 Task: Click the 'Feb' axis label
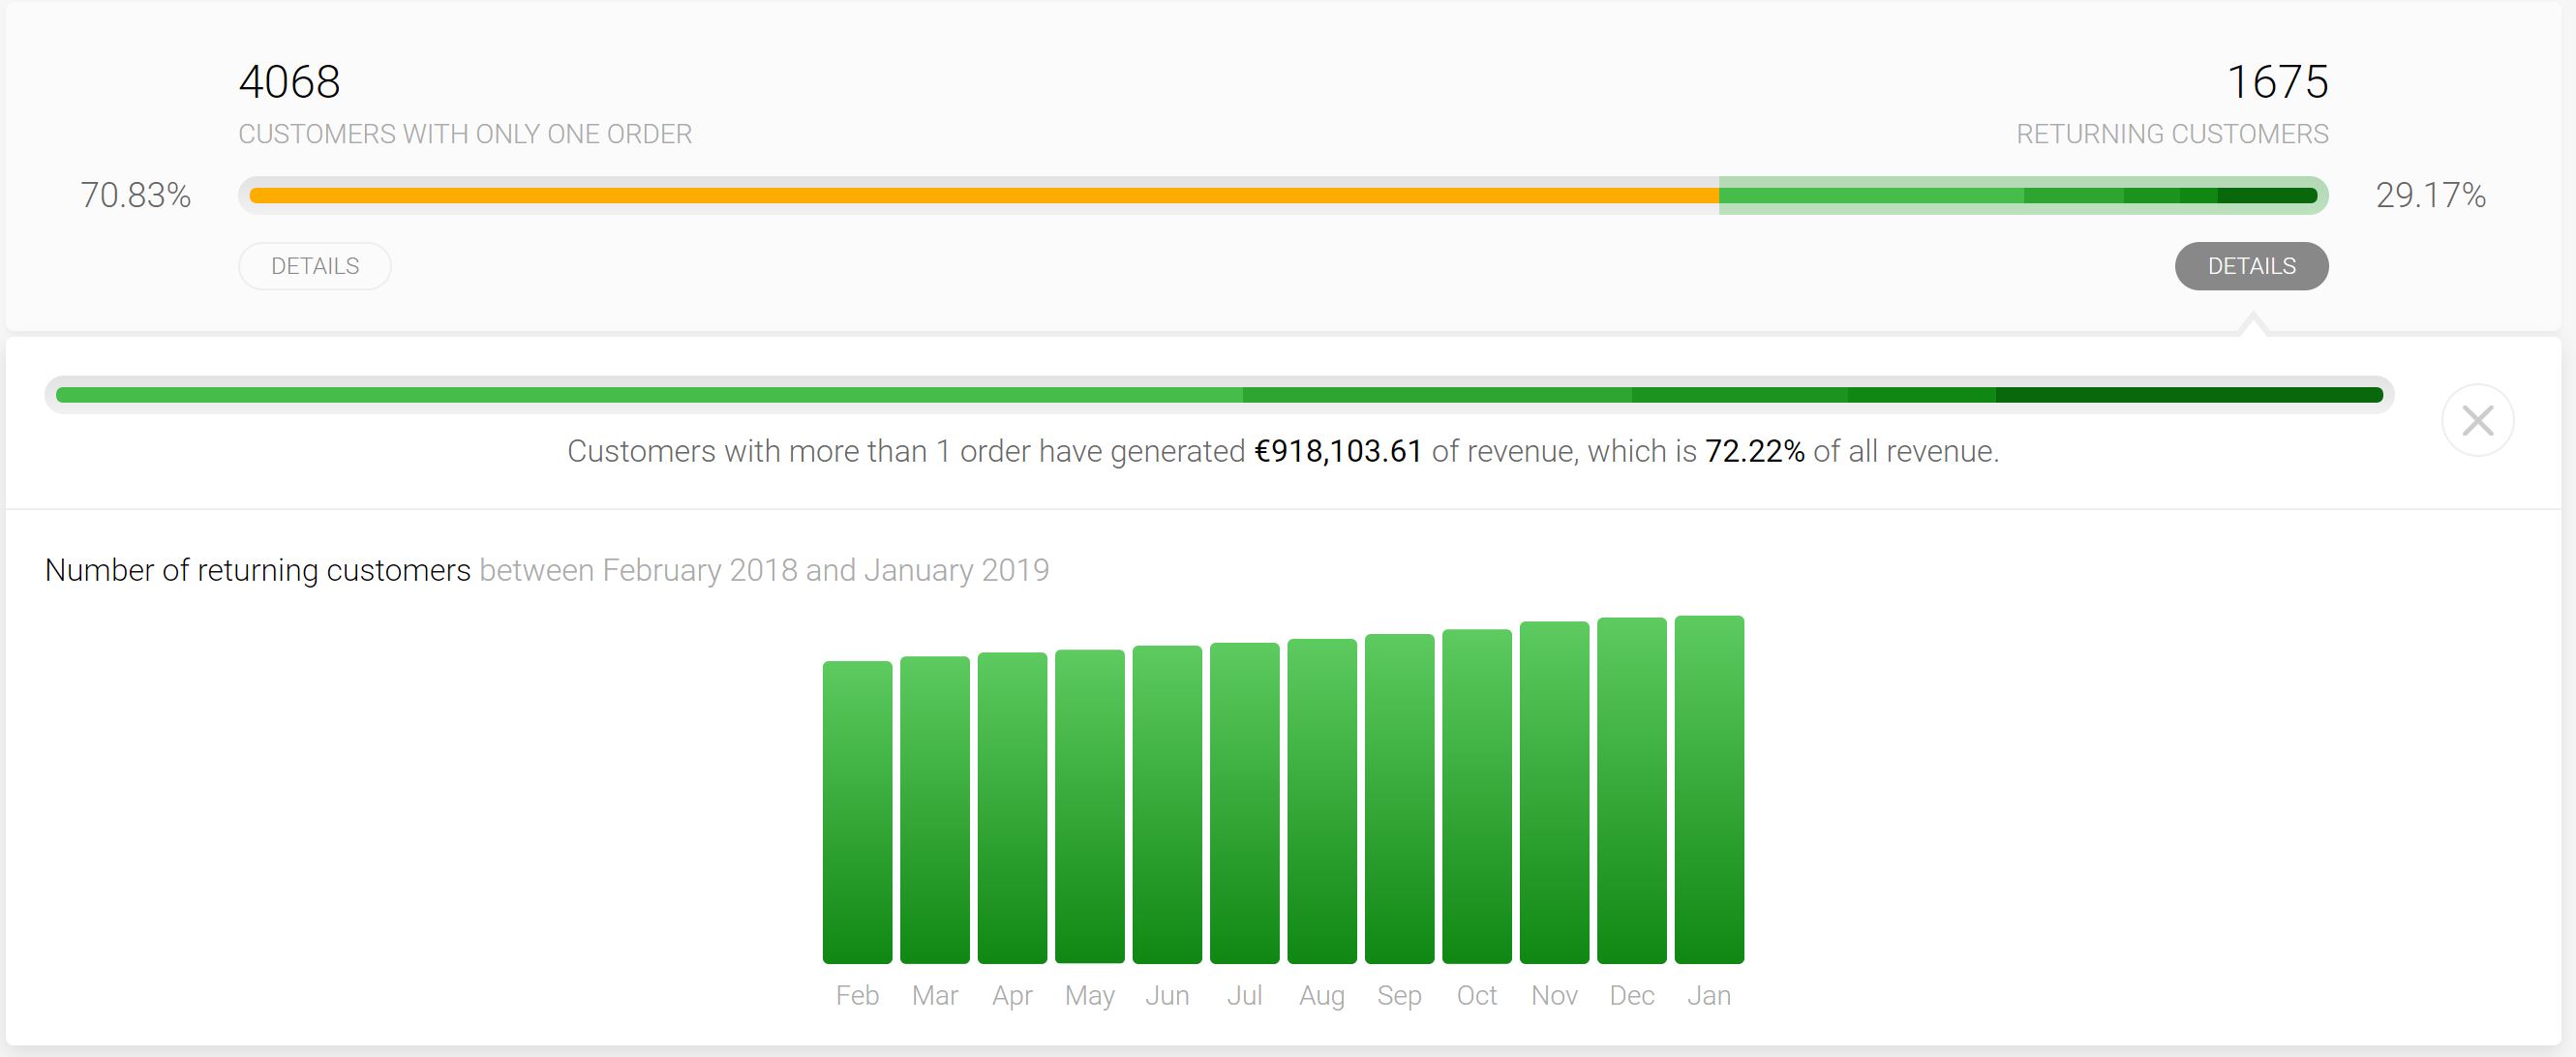[x=857, y=995]
